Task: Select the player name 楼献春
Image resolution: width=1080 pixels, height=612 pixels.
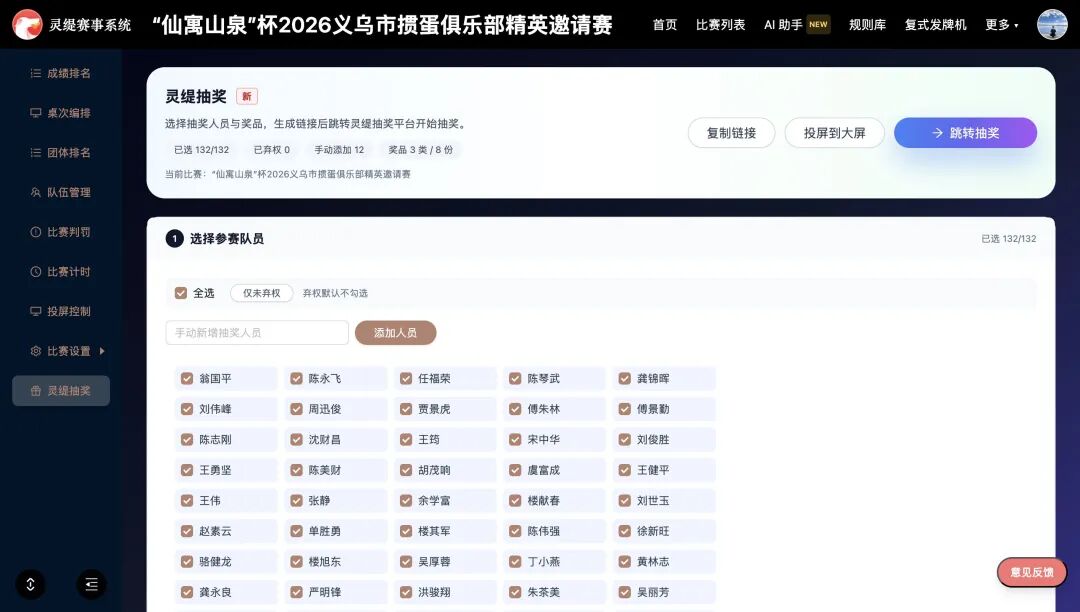Action: 543,500
